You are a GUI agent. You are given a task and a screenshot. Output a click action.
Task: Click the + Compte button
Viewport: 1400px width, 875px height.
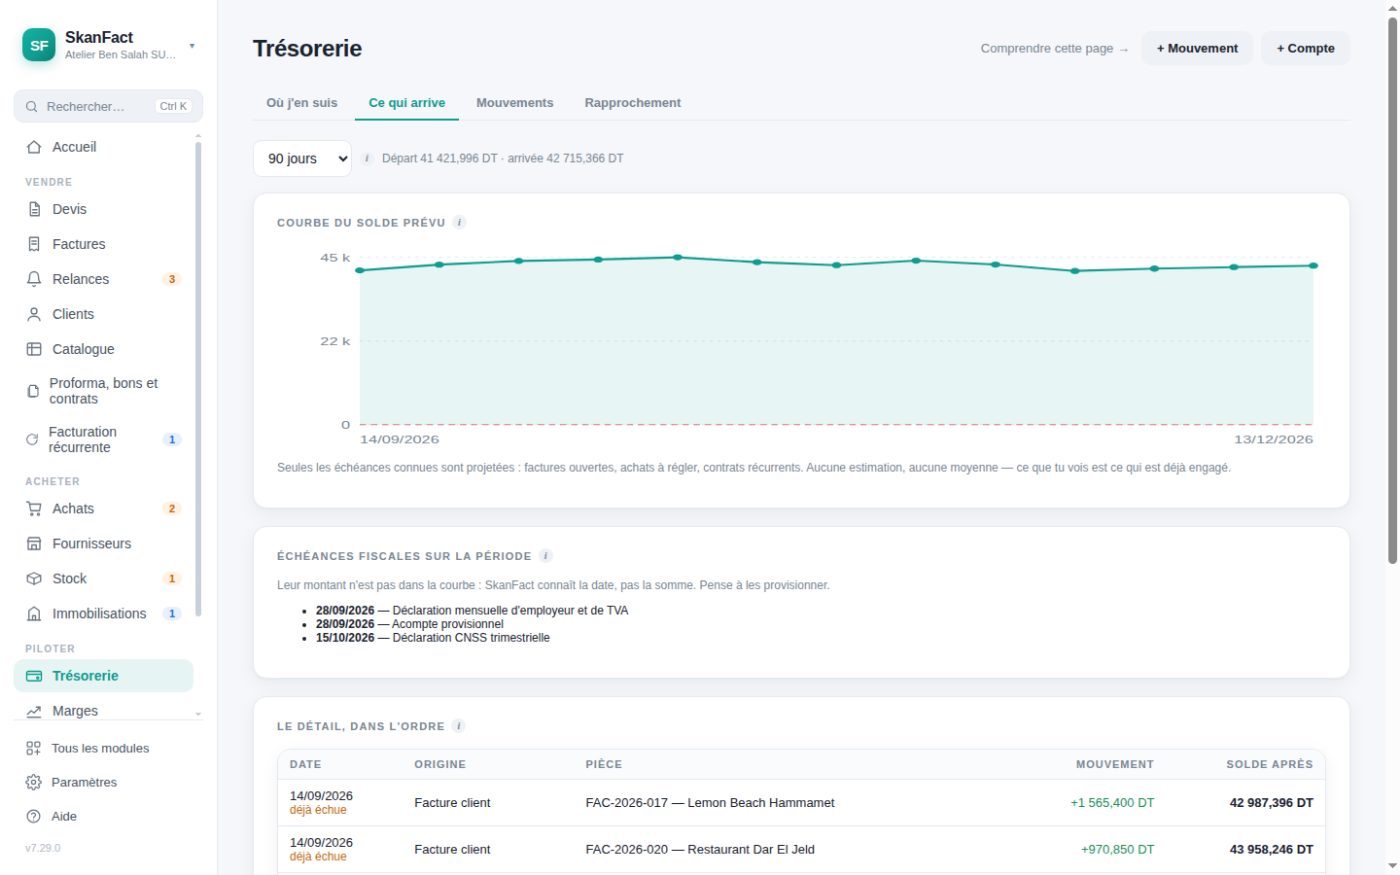click(x=1305, y=48)
